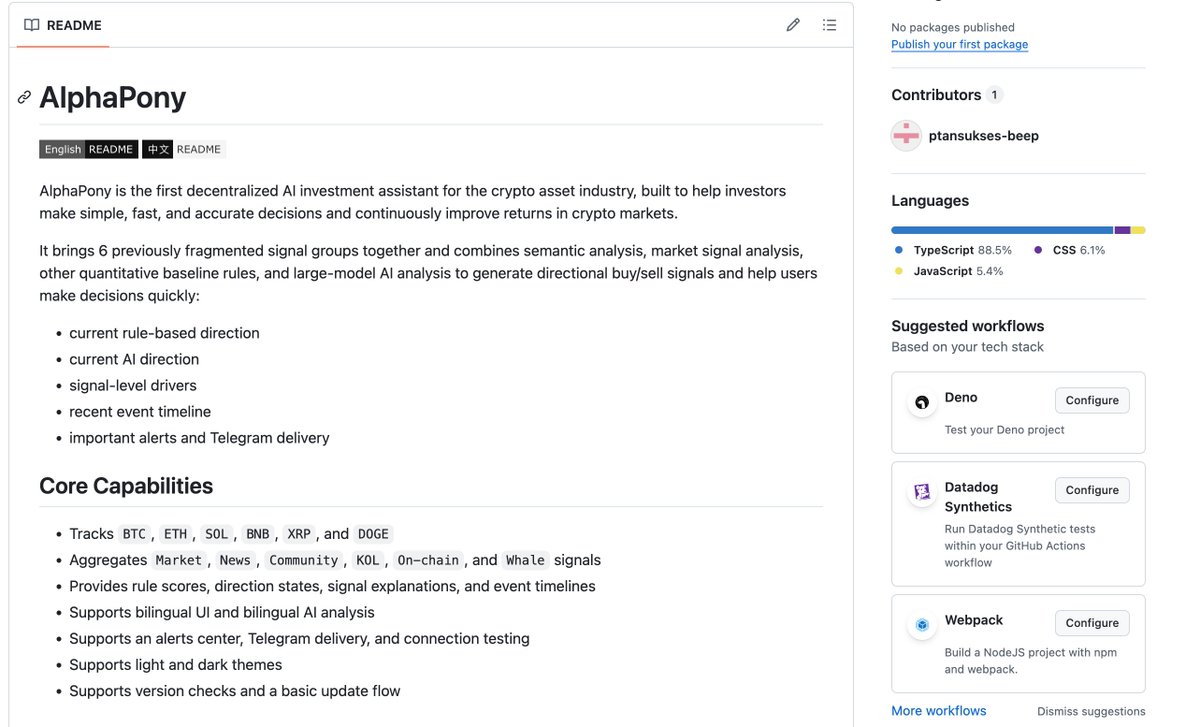Click the 'recent event timeline' bullet
This screenshot has height=727, width=1200.
[x=140, y=411]
